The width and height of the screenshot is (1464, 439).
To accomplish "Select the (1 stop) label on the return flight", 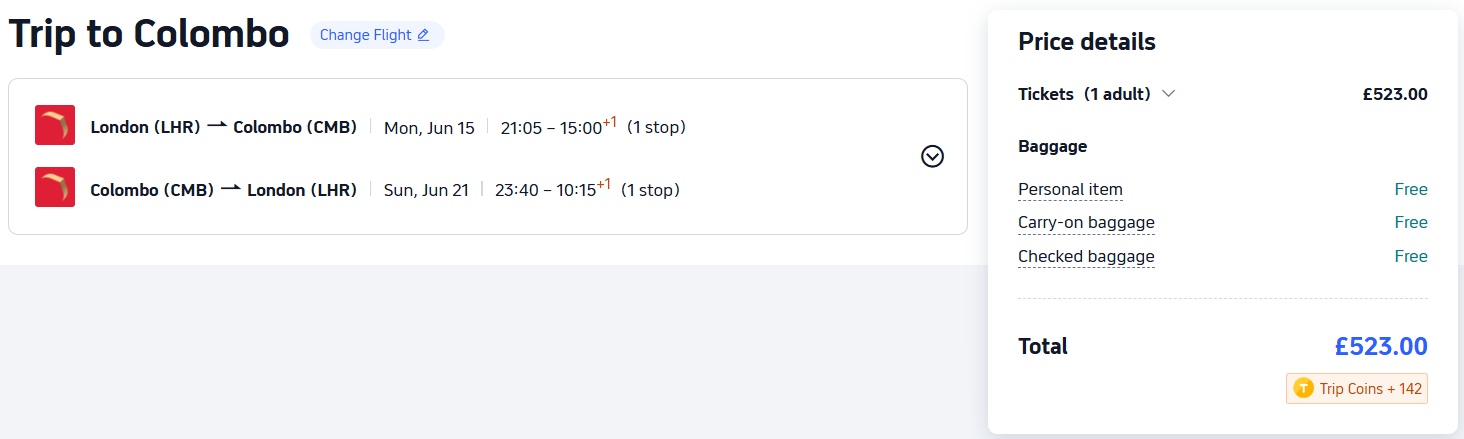I will pos(650,190).
